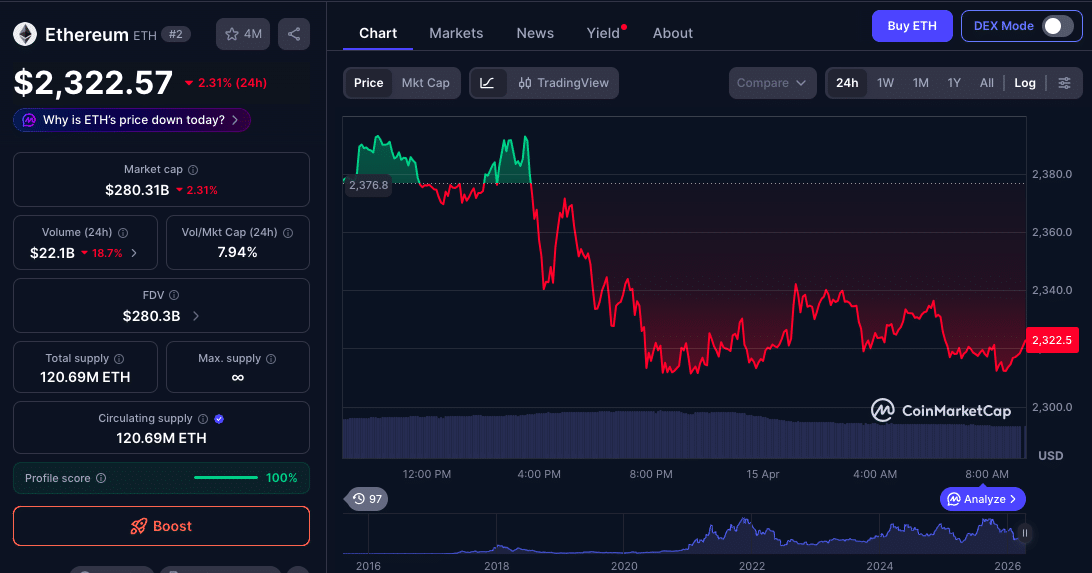Click the Max. supply info icon
This screenshot has width=1092, height=573.
271,359
